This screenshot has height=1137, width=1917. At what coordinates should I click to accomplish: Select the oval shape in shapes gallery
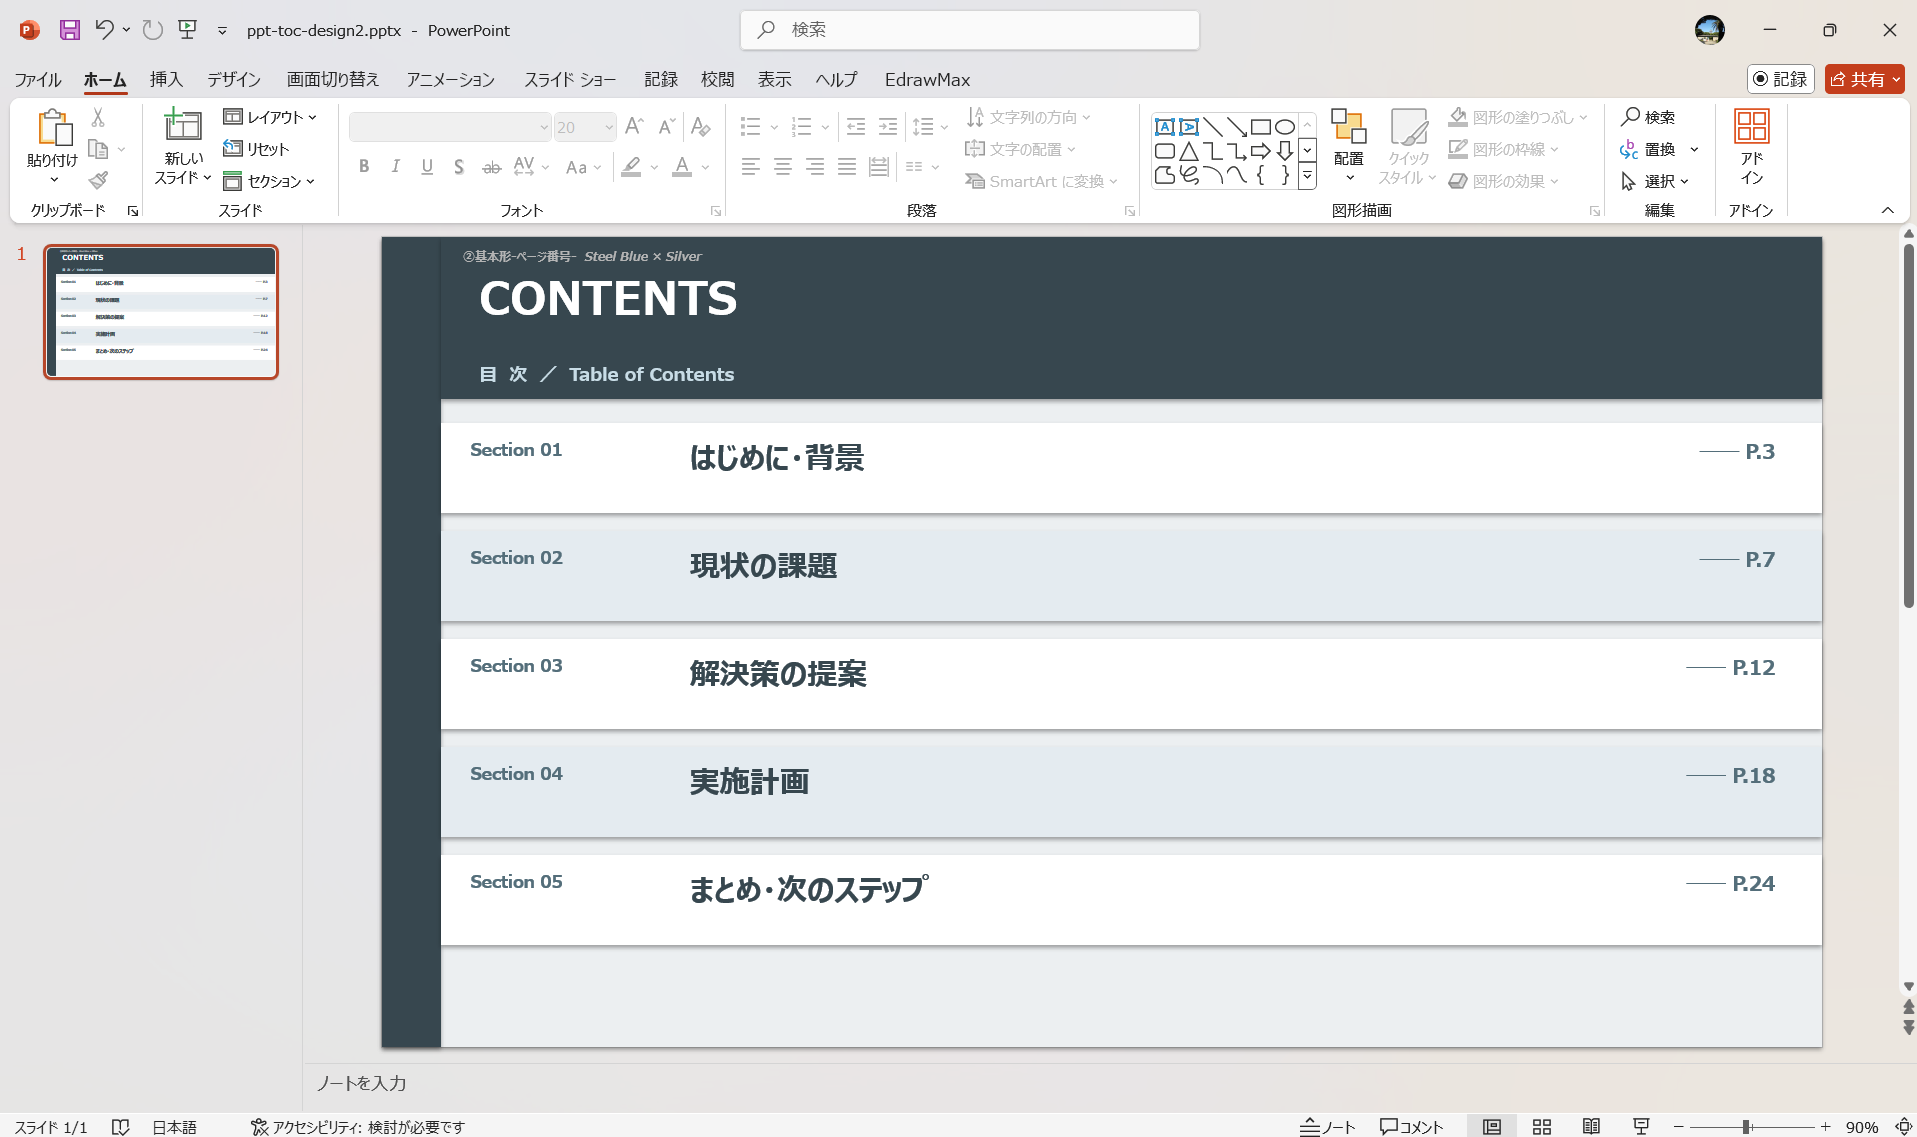1285,127
